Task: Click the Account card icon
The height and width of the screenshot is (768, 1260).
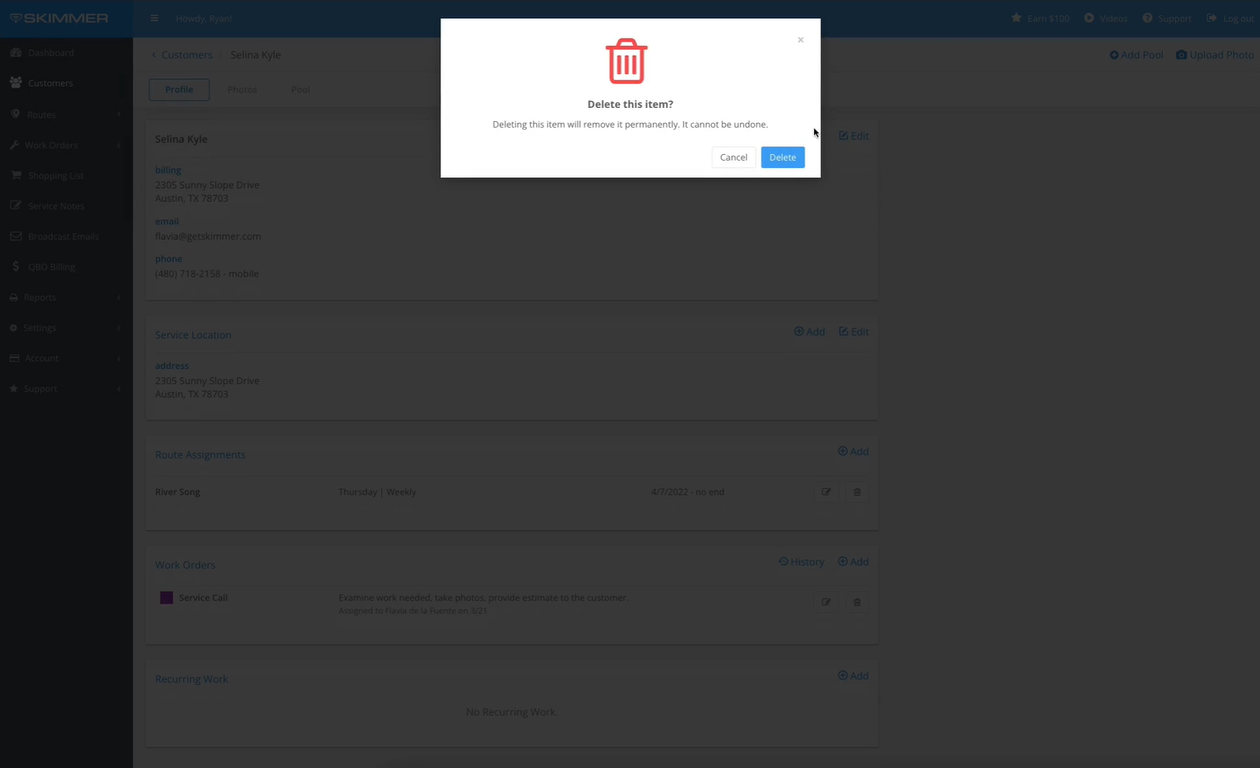Action: [x=15, y=358]
